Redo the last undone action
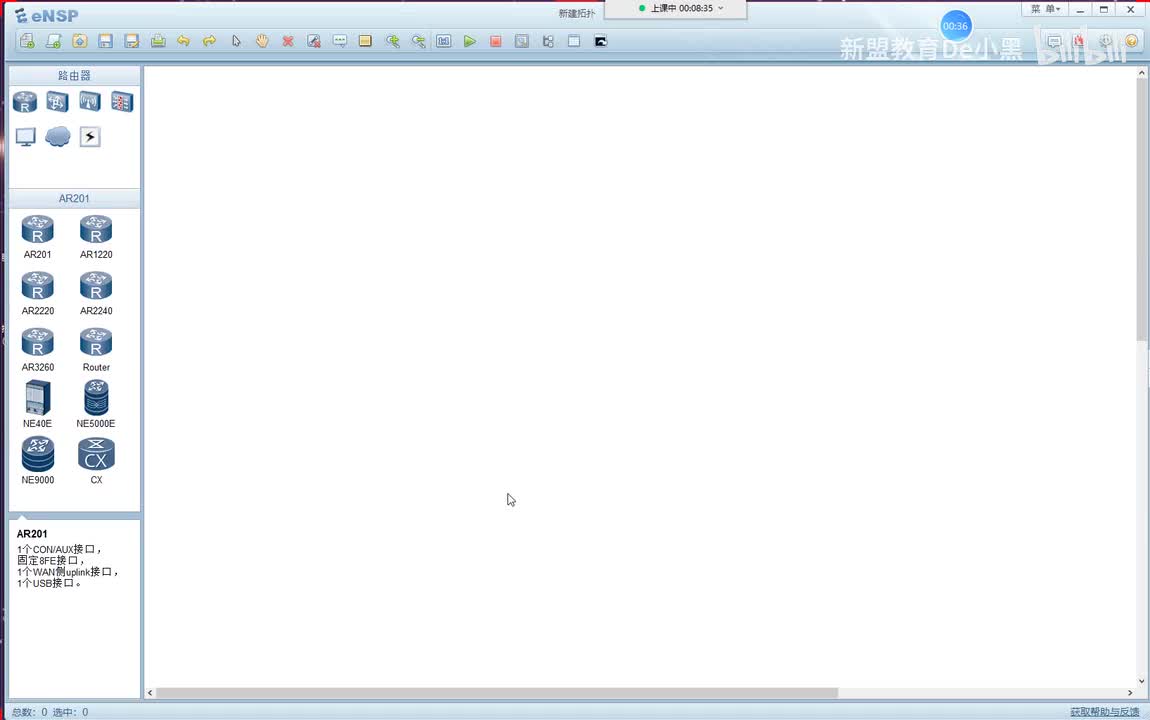 [x=210, y=41]
